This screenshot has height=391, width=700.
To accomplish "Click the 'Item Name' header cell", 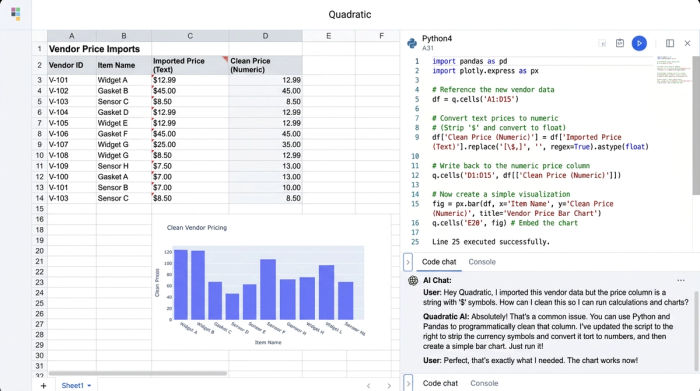I will (x=124, y=65).
